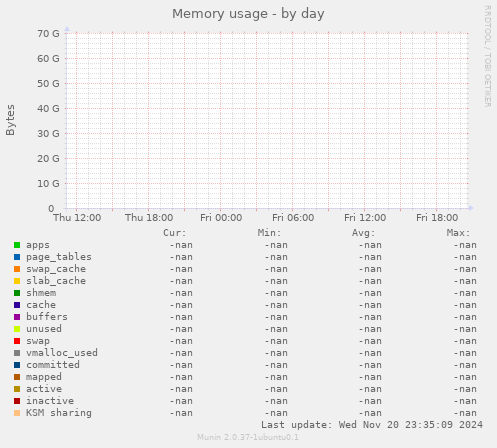Select the 'KSM sharing' legend label
Screen dimensions: 497x448
click(x=59, y=413)
